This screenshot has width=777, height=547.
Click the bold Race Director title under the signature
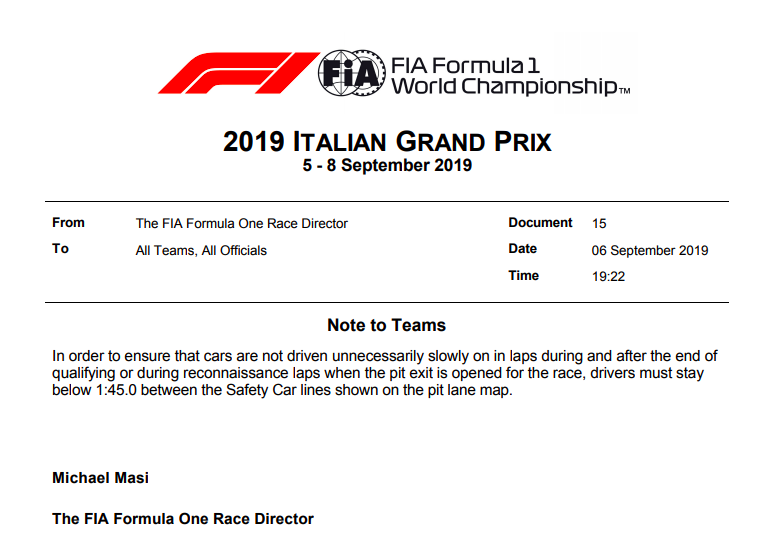(x=183, y=519)
